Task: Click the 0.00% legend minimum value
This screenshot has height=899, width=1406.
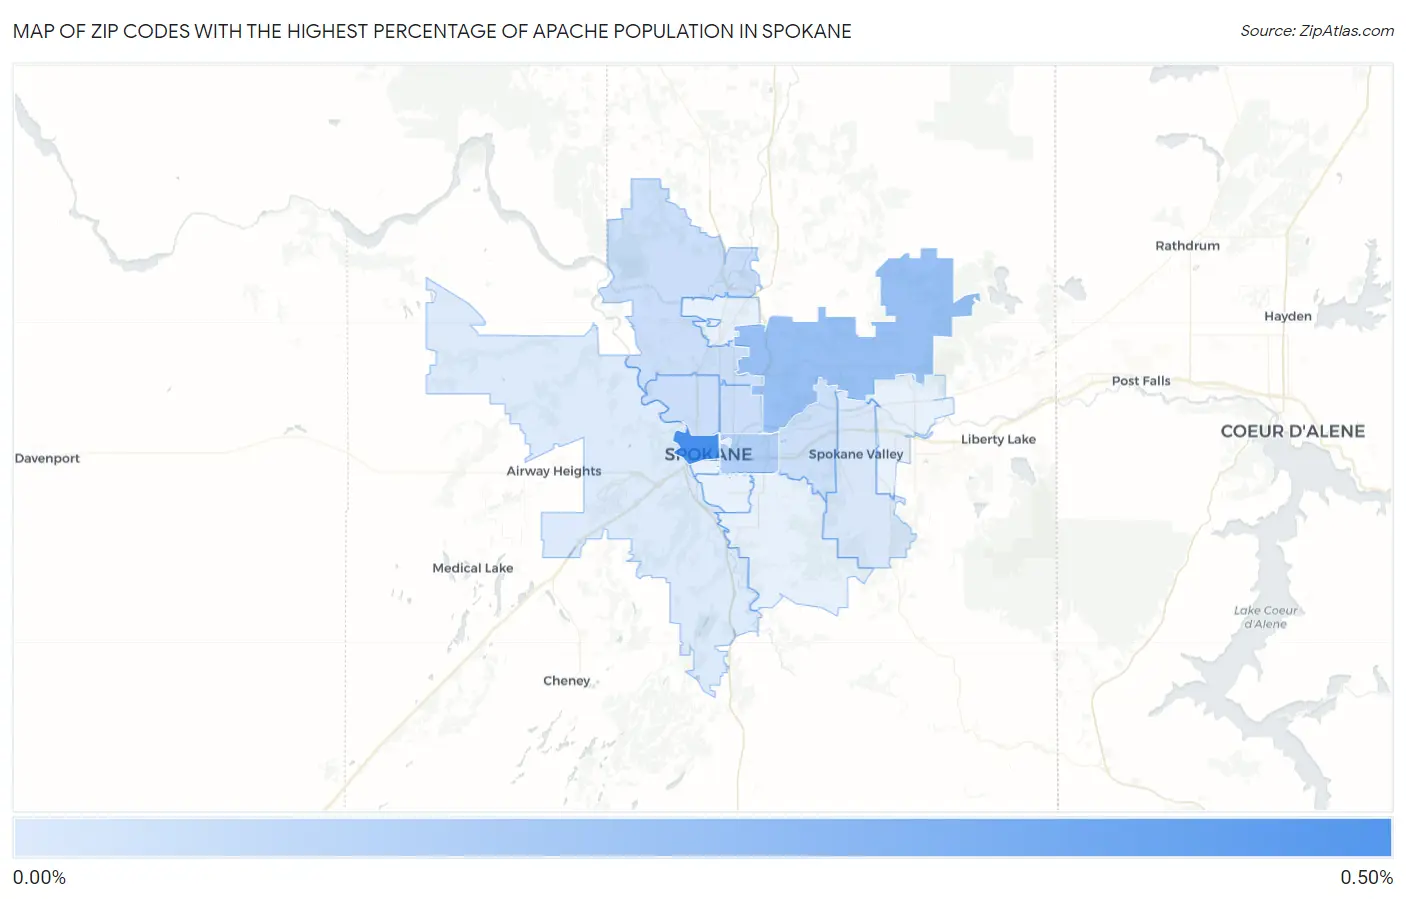Action: [39, 877]
